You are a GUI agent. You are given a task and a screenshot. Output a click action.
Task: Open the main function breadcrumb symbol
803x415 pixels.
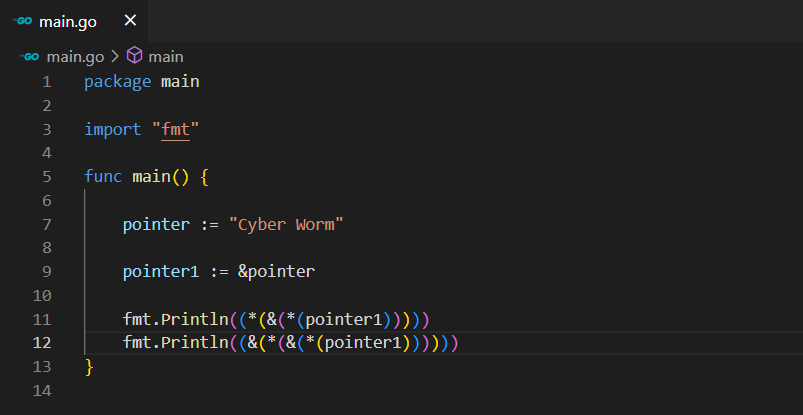click(166, 57)
